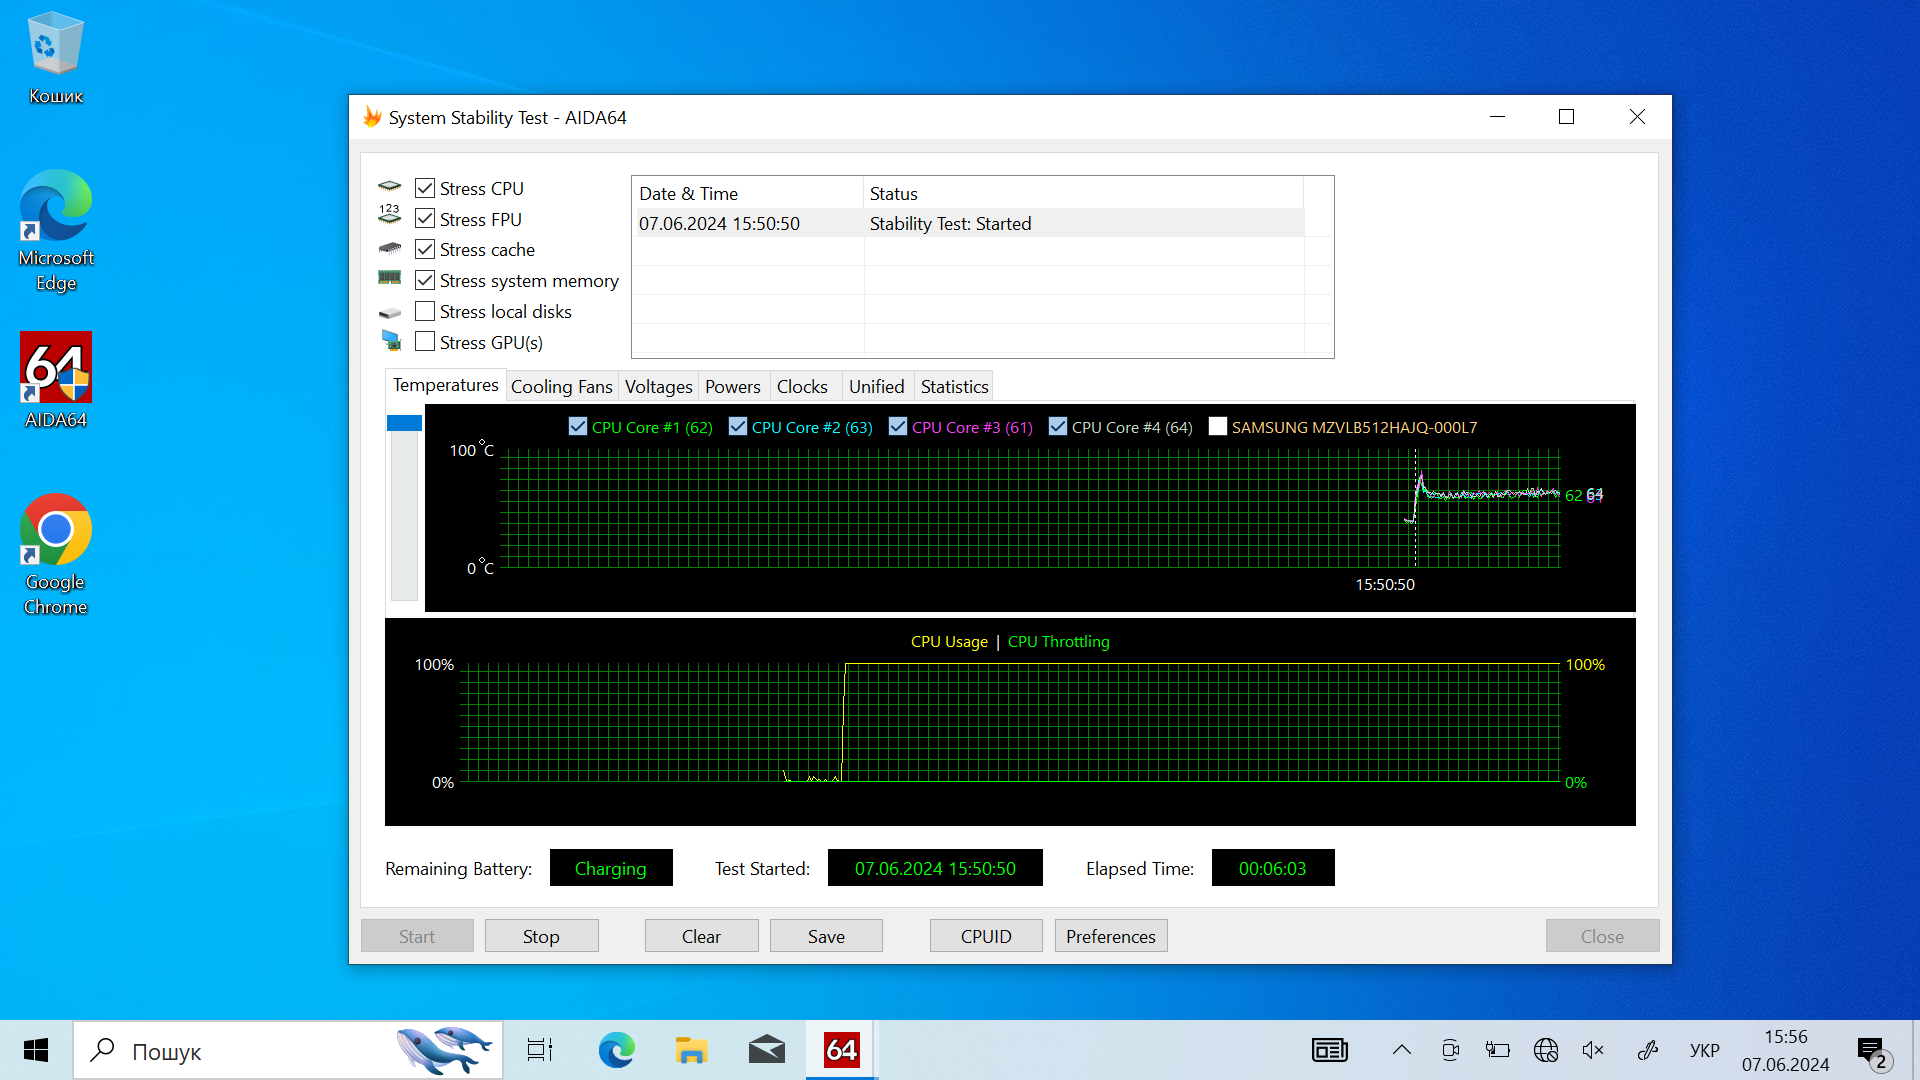Open battery power tray icon
The height and width of the screenshot is (1080, 1920).
click(1497, 1050)
